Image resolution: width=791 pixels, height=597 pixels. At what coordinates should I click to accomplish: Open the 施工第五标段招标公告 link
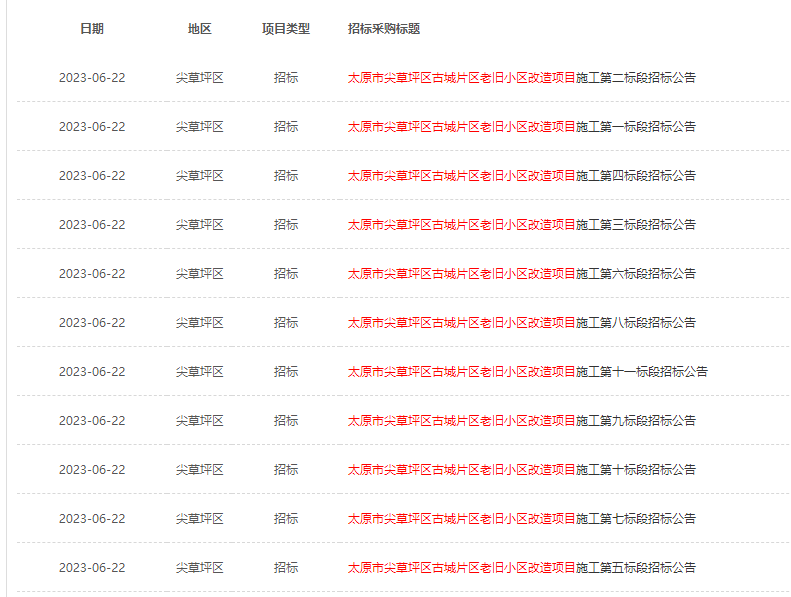click(522, 567)
